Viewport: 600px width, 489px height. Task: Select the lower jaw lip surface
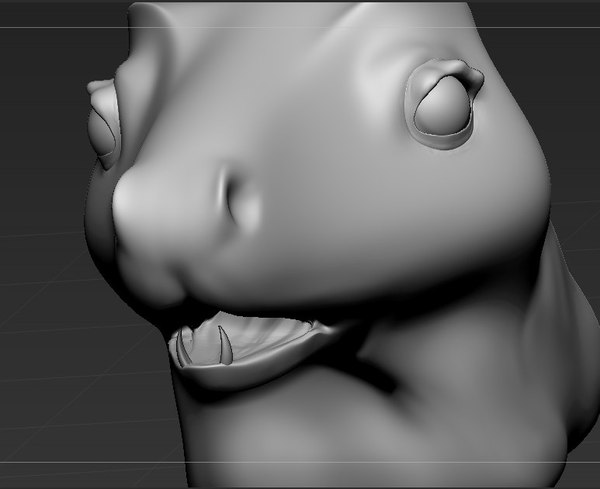250,370
